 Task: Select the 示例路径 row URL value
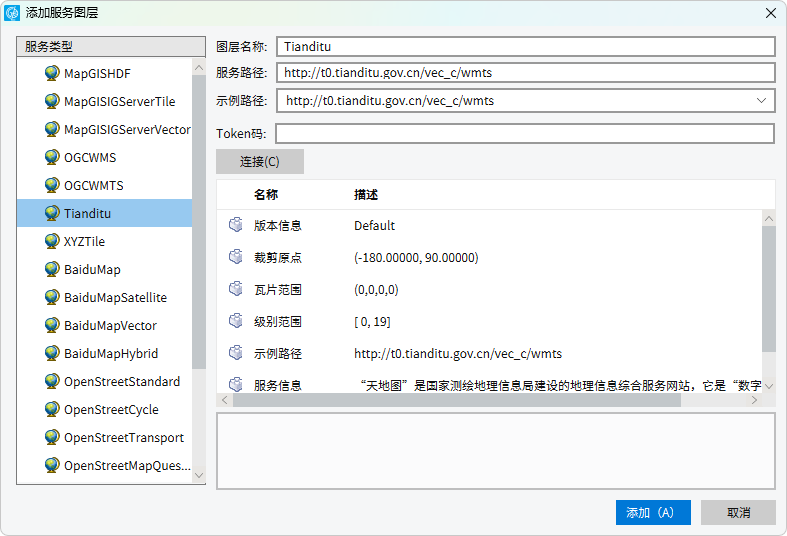458,354
